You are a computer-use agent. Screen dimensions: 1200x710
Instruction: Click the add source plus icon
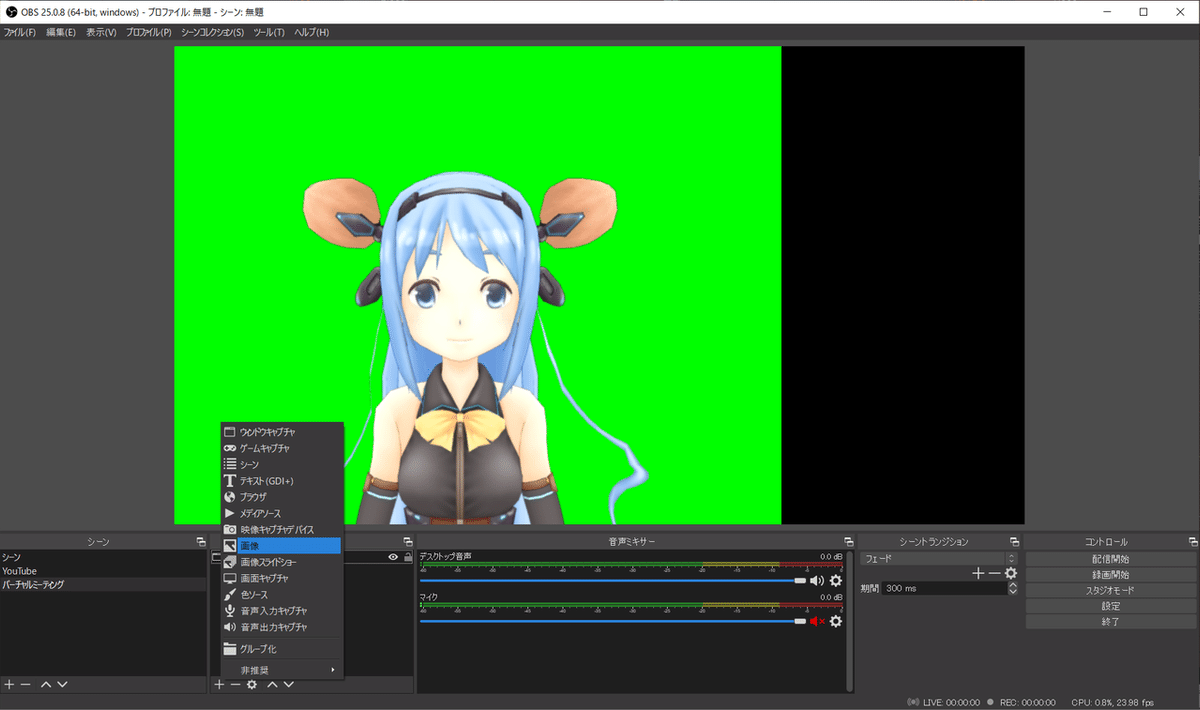point(219,684)
